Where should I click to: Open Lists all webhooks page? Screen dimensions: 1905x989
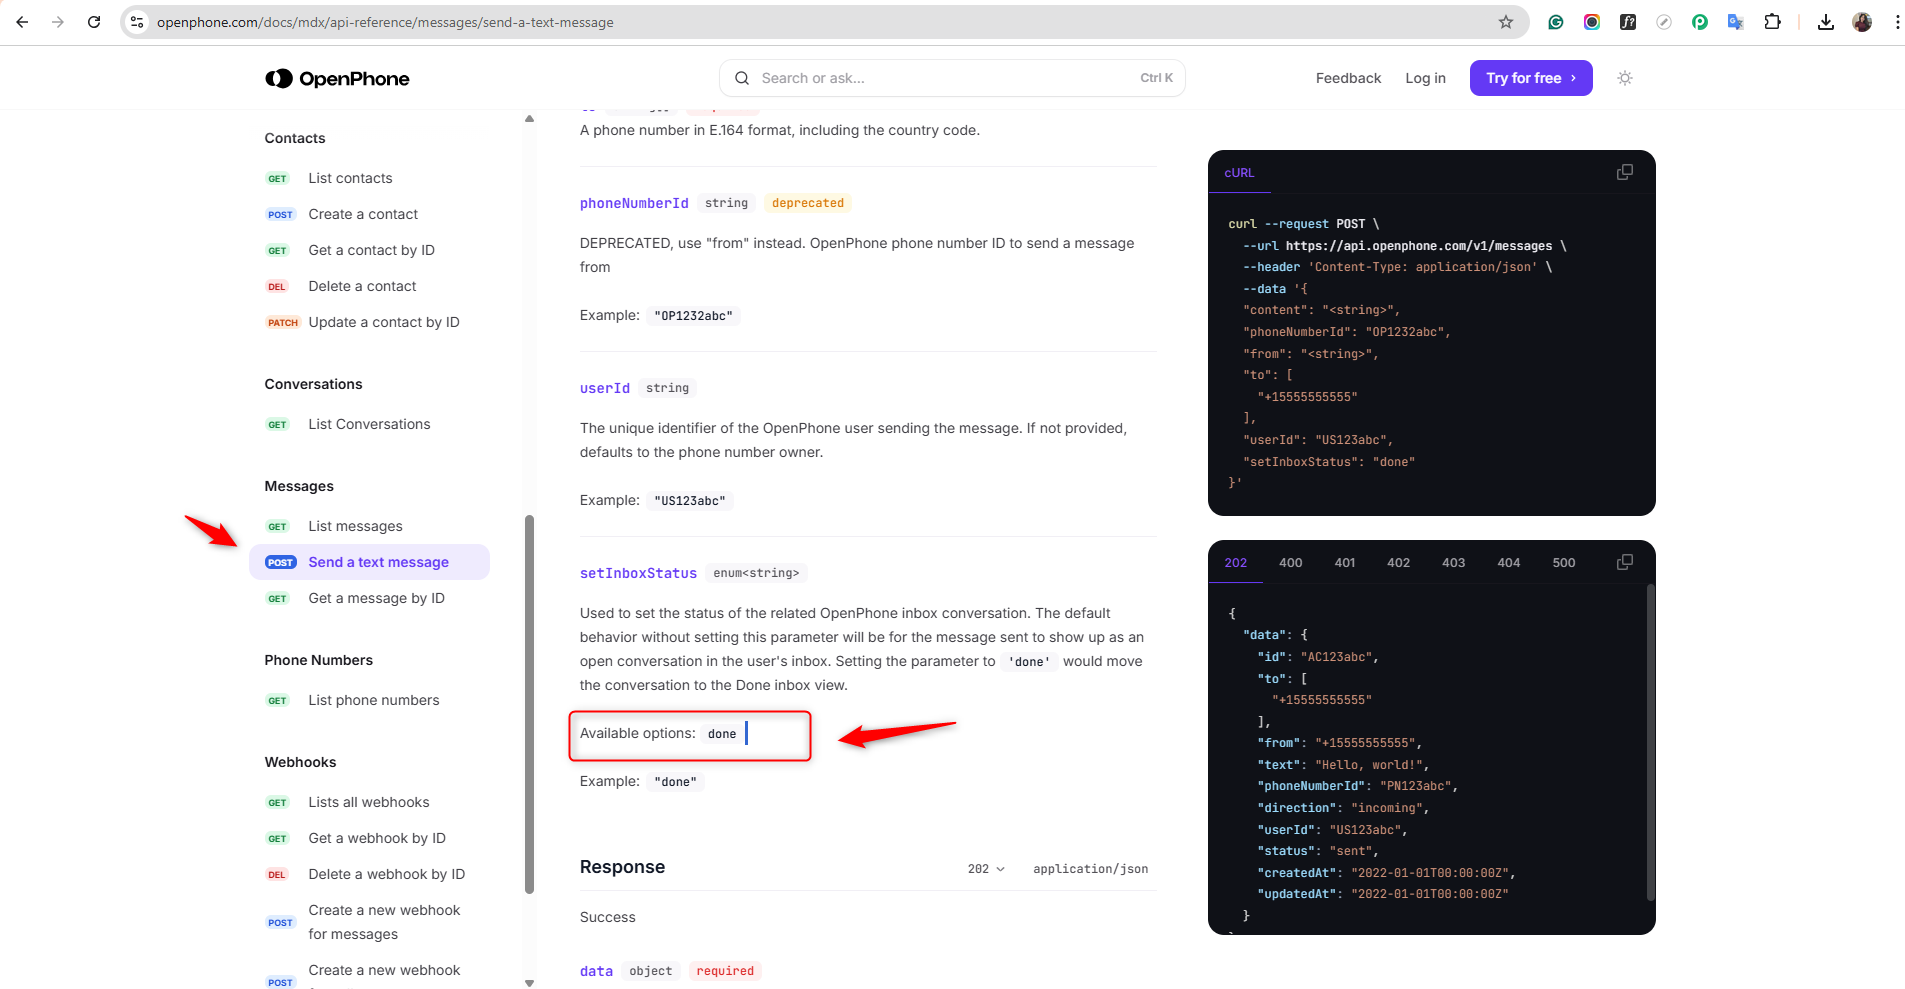(369, 802)
